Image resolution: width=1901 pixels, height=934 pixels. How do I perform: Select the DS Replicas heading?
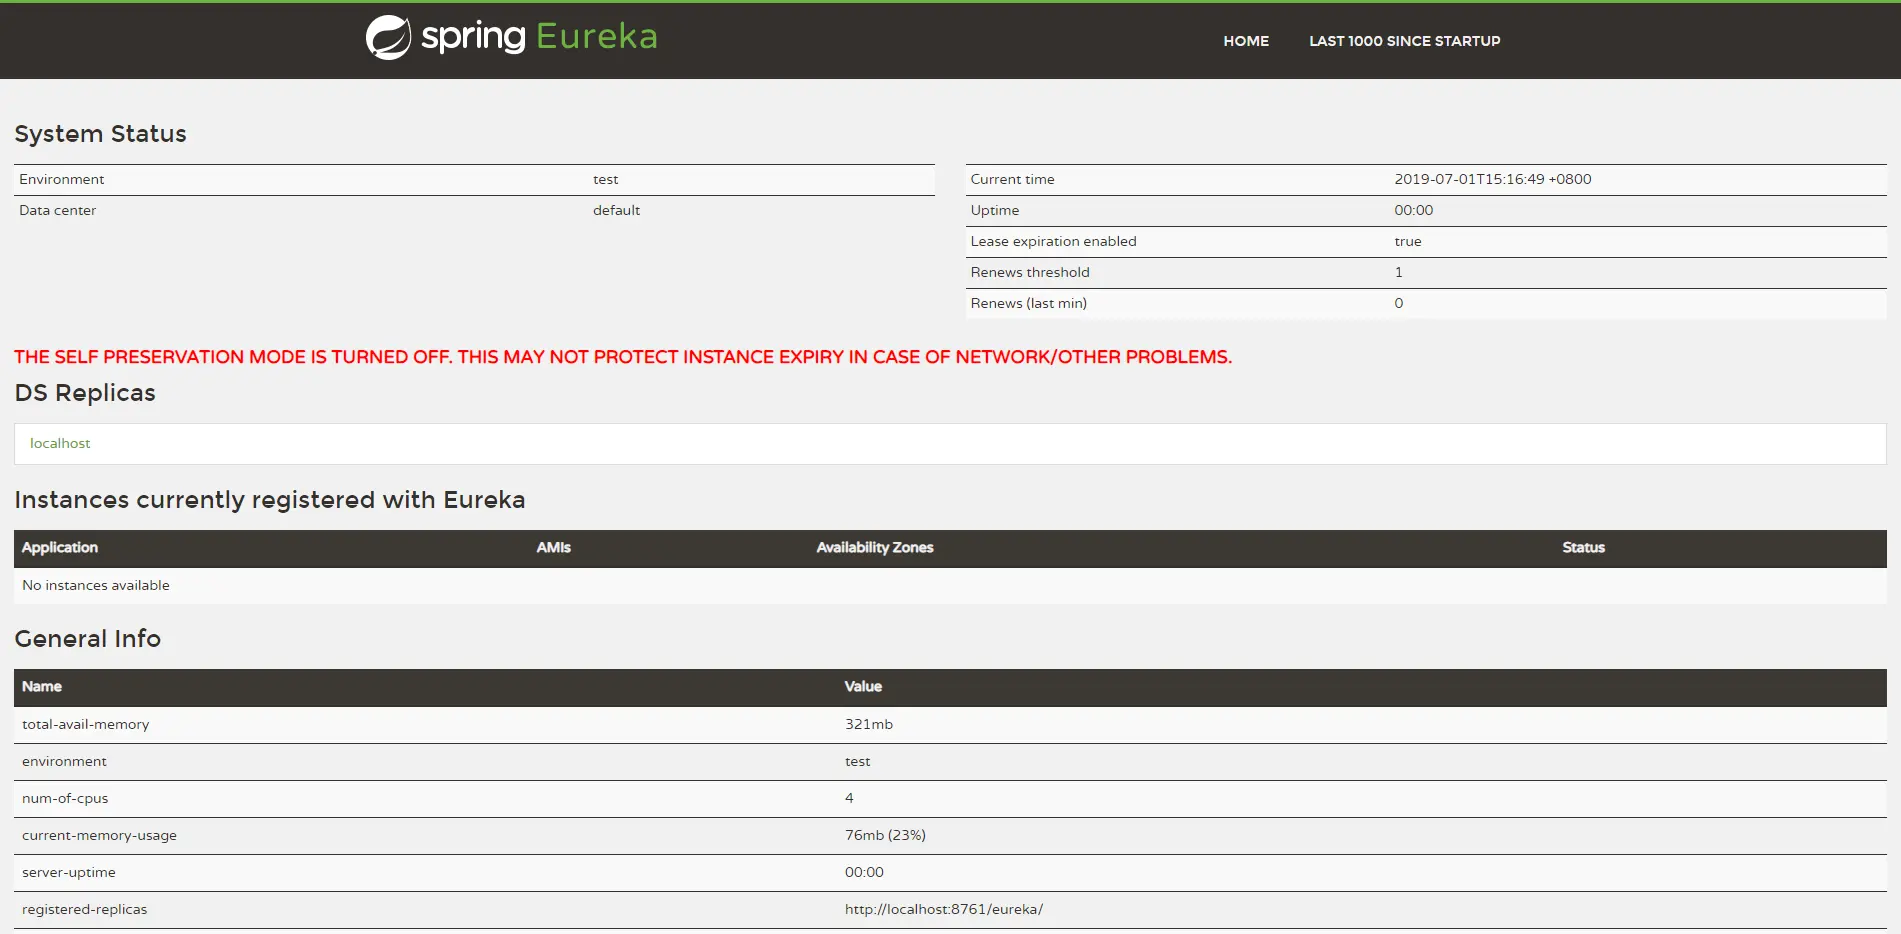point(85,393)
